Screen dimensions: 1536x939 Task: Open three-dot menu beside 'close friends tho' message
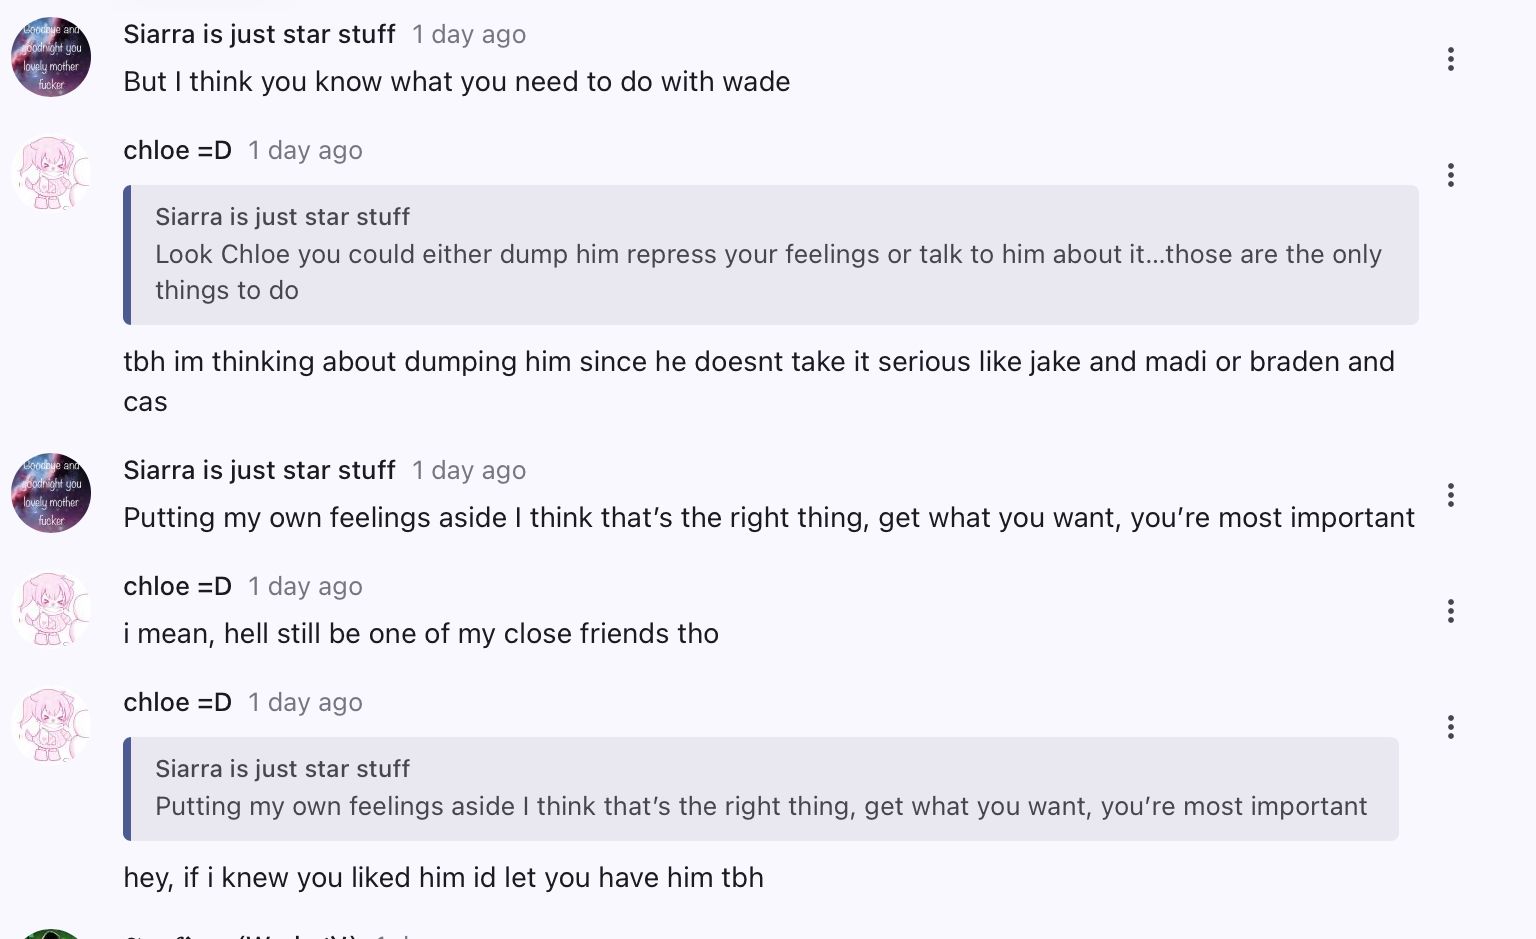point(1450,611)
